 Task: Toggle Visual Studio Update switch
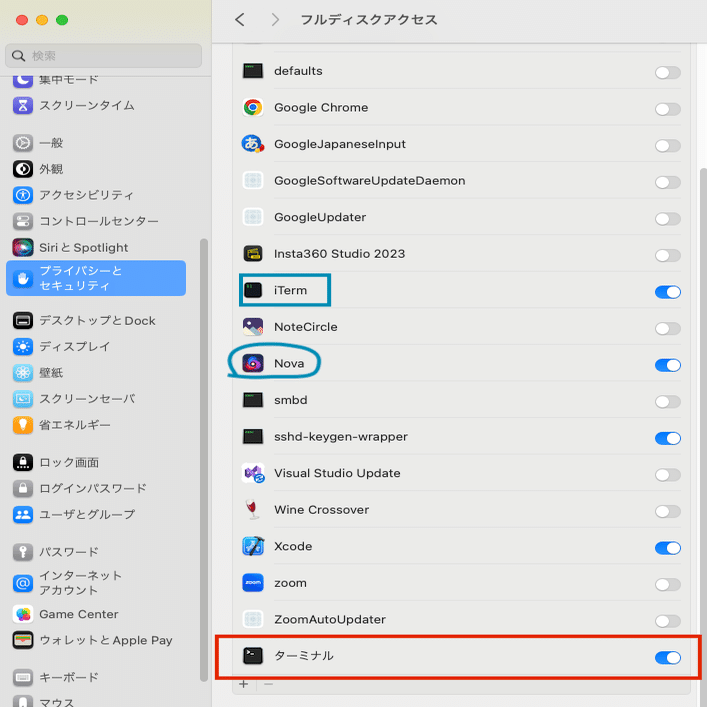pyautogui.click(x=668, y=475)
